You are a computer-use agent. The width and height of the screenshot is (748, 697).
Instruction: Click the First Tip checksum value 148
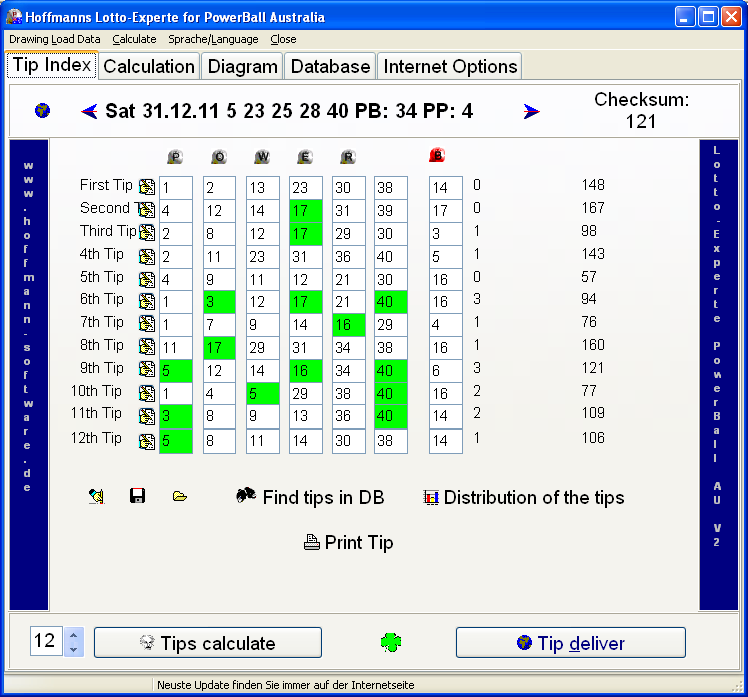(593, 185)
